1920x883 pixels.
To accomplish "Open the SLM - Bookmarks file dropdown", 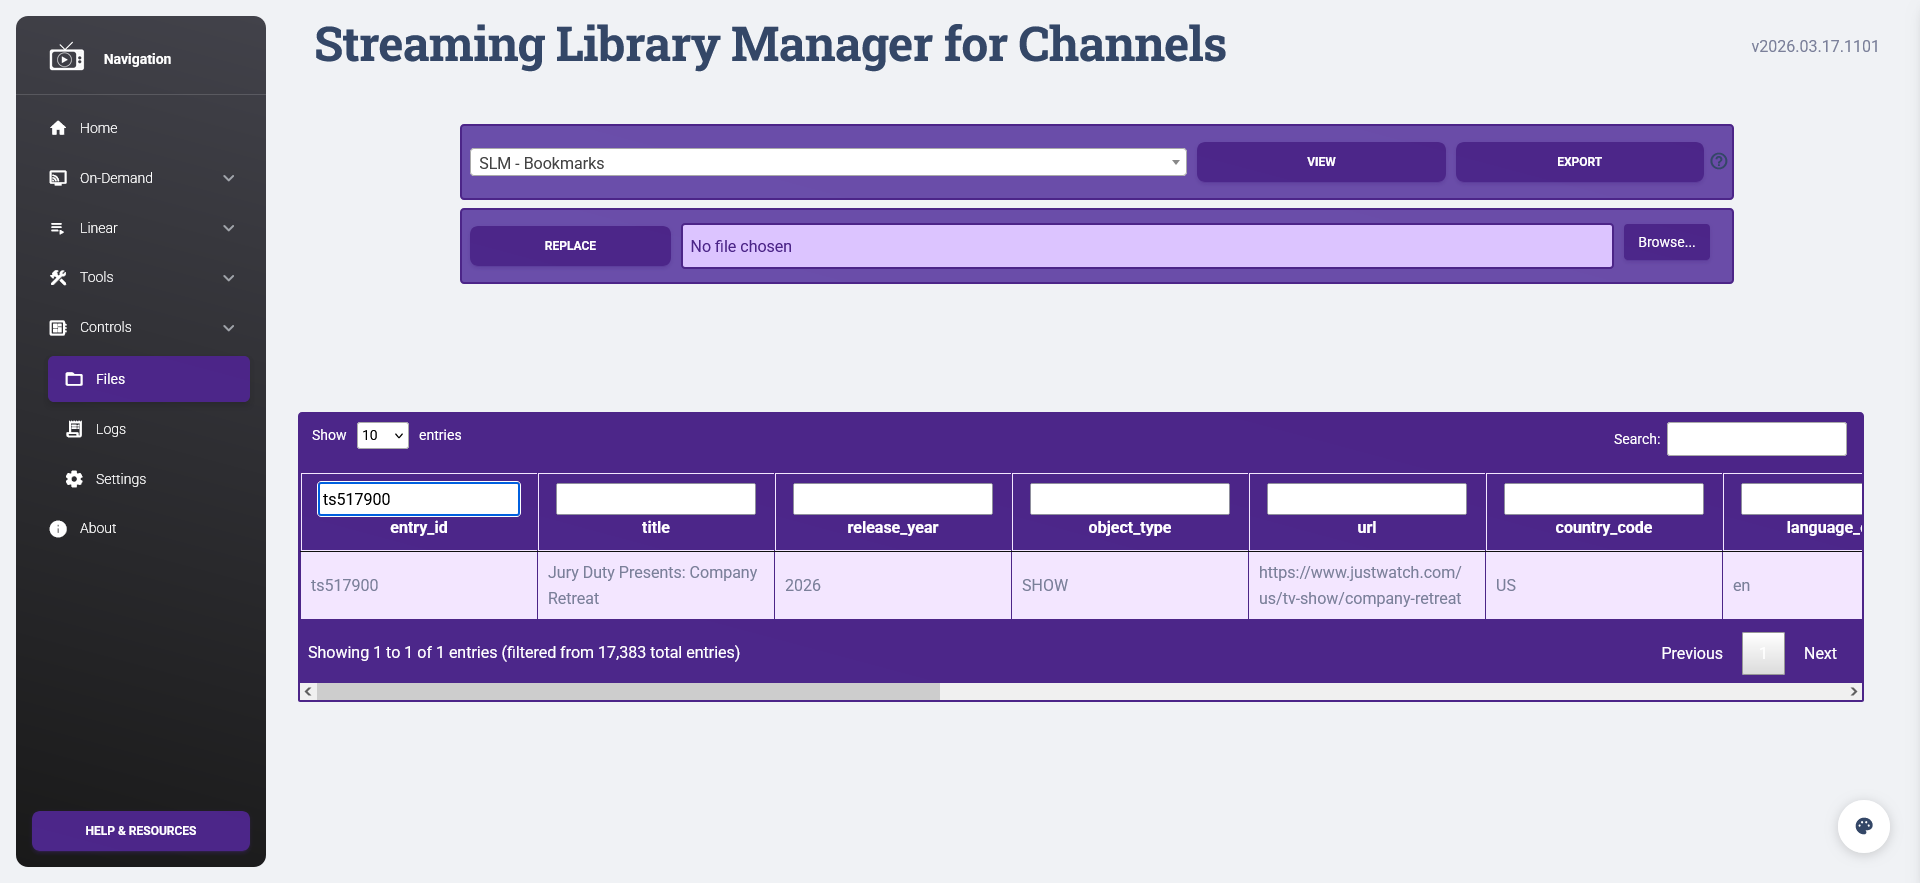I will 827,163.
